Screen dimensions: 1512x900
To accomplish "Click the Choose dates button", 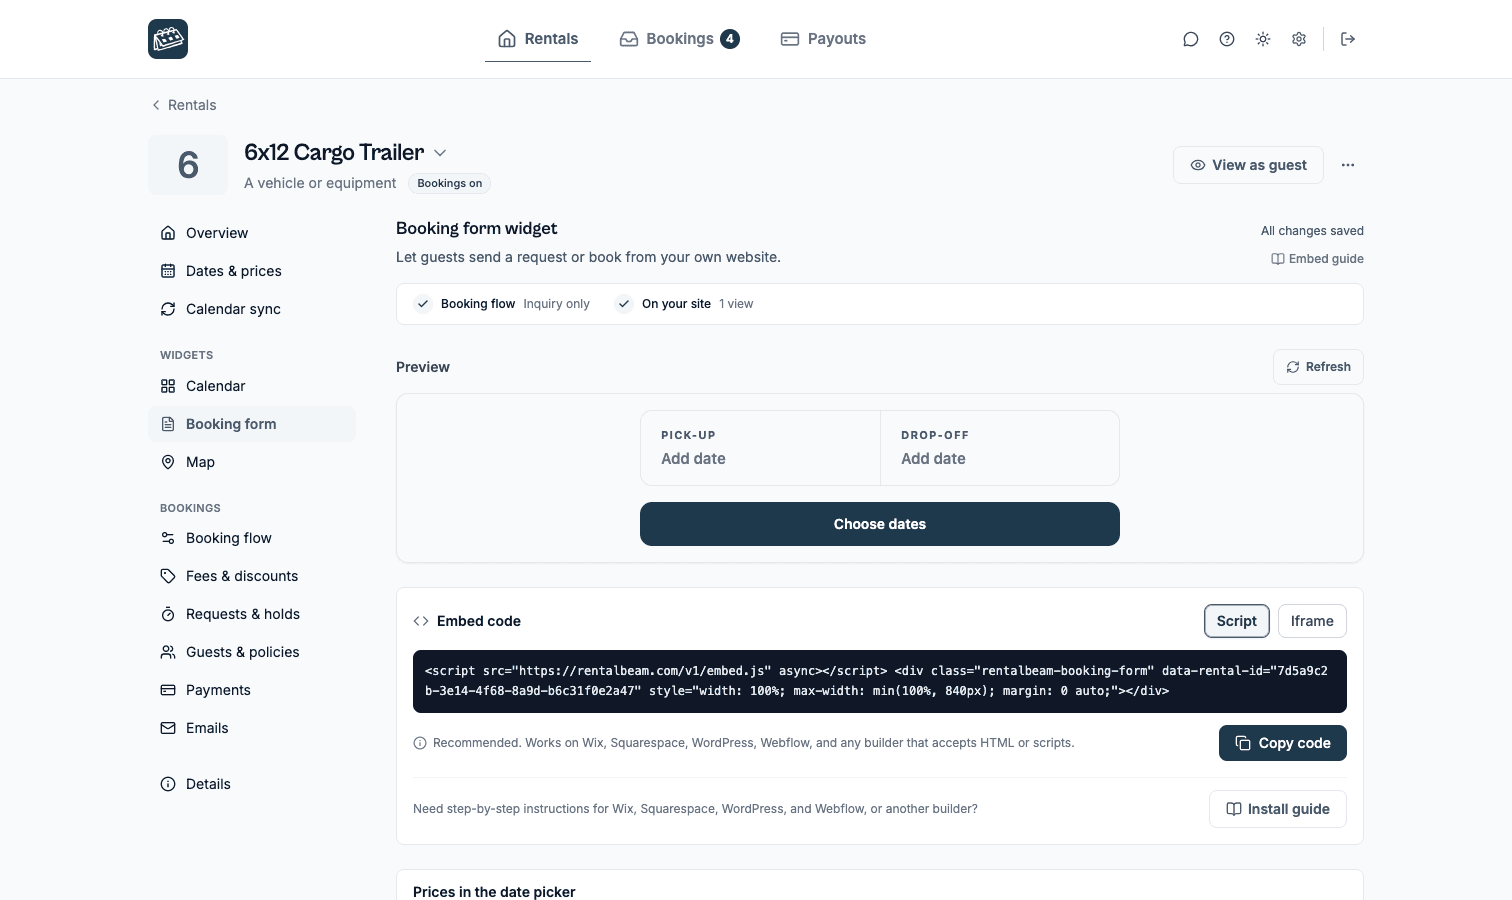I will pos(880,524).
